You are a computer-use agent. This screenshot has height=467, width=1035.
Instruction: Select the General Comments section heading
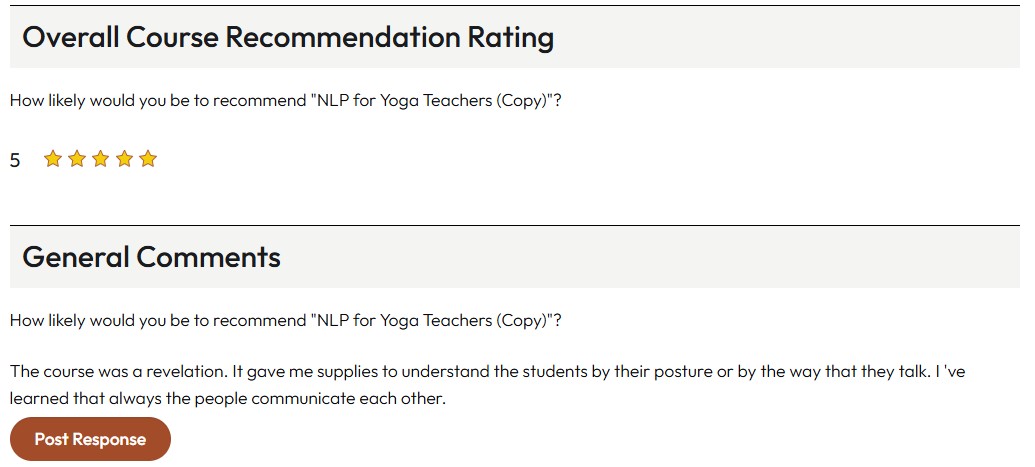pyautogui.click(x=151, y=258)
